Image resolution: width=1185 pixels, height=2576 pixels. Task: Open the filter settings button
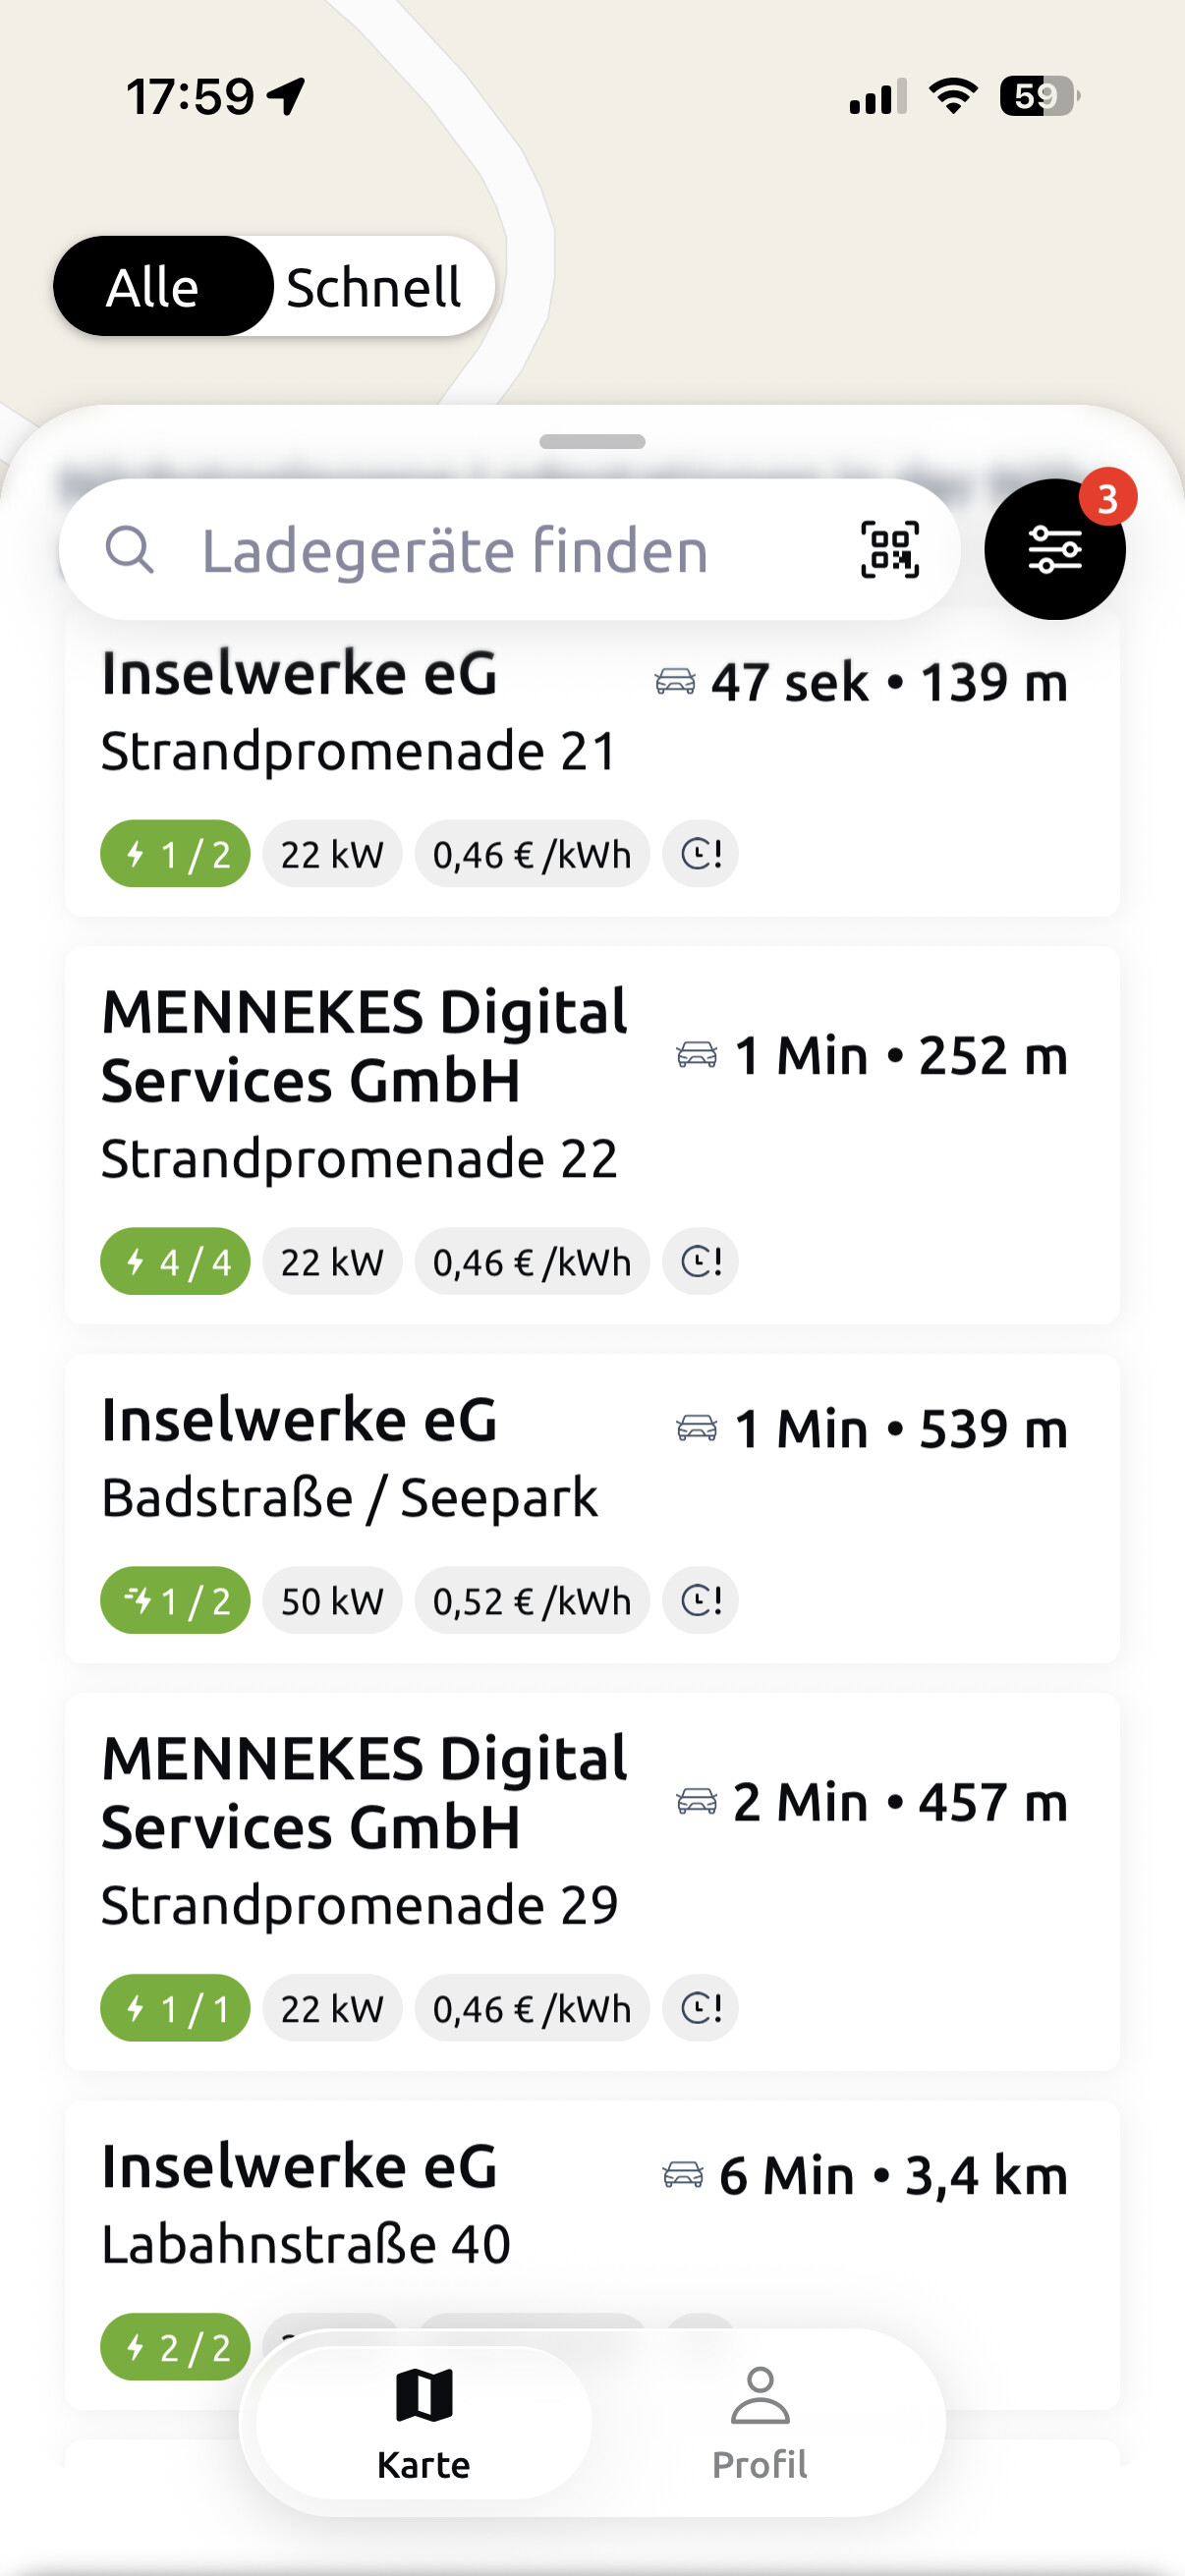[1054, 549]
